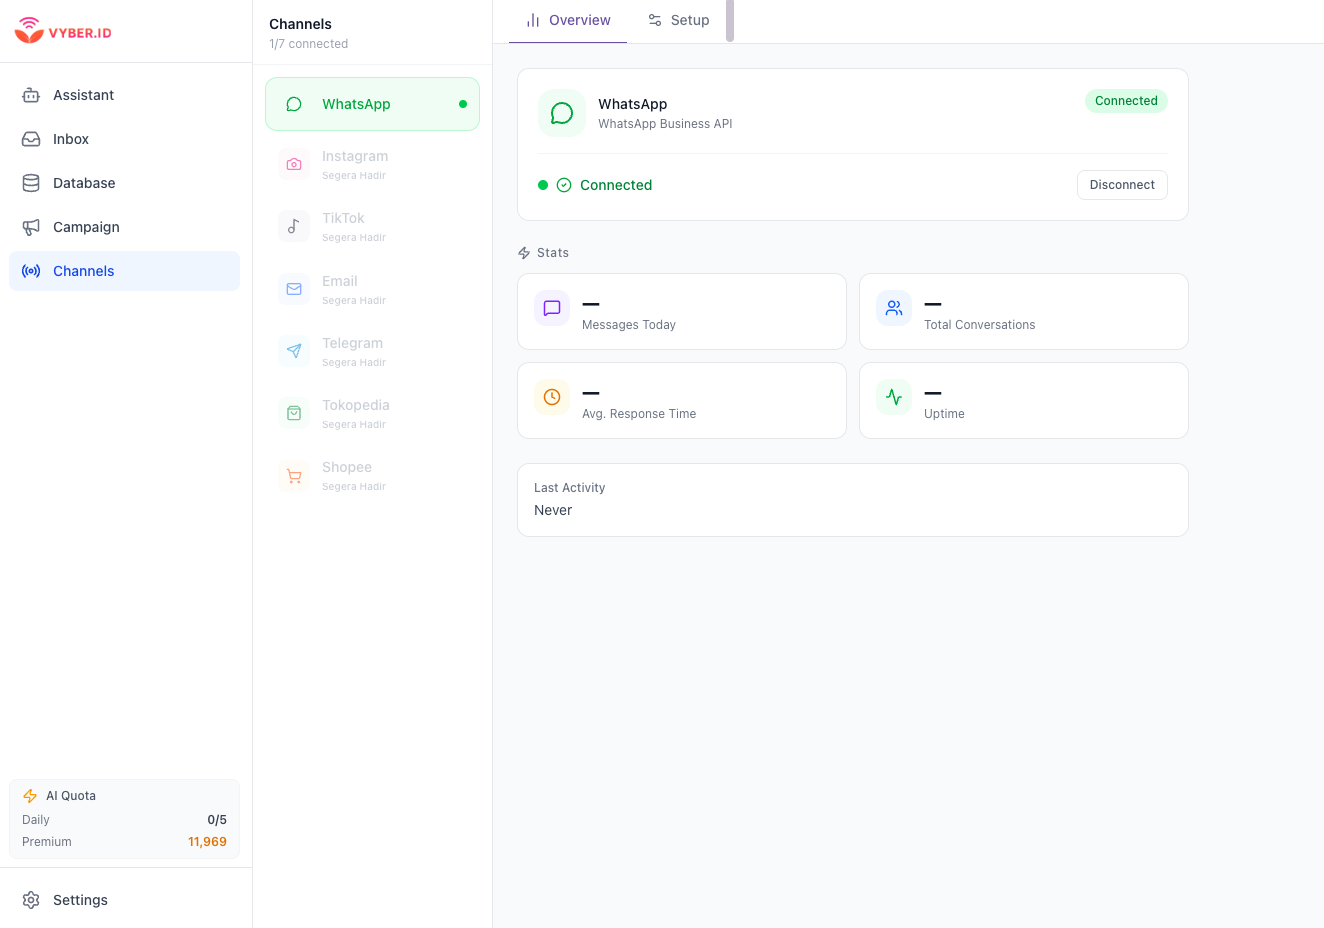Switch to the Setup tab

[x=678, y=21]
